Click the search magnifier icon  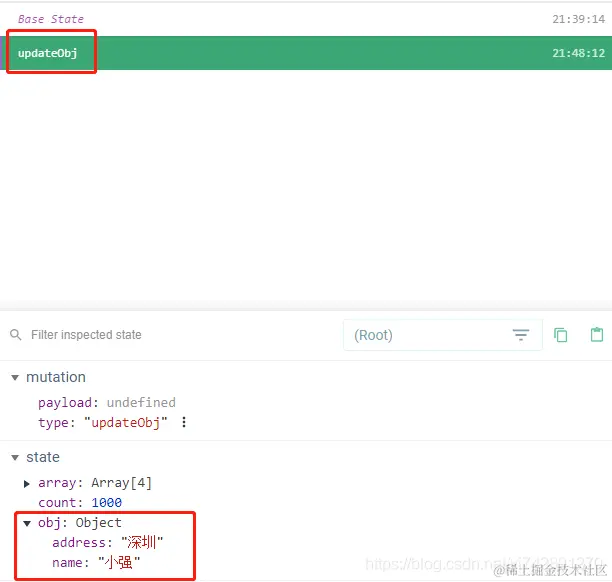tap(16, 335)
